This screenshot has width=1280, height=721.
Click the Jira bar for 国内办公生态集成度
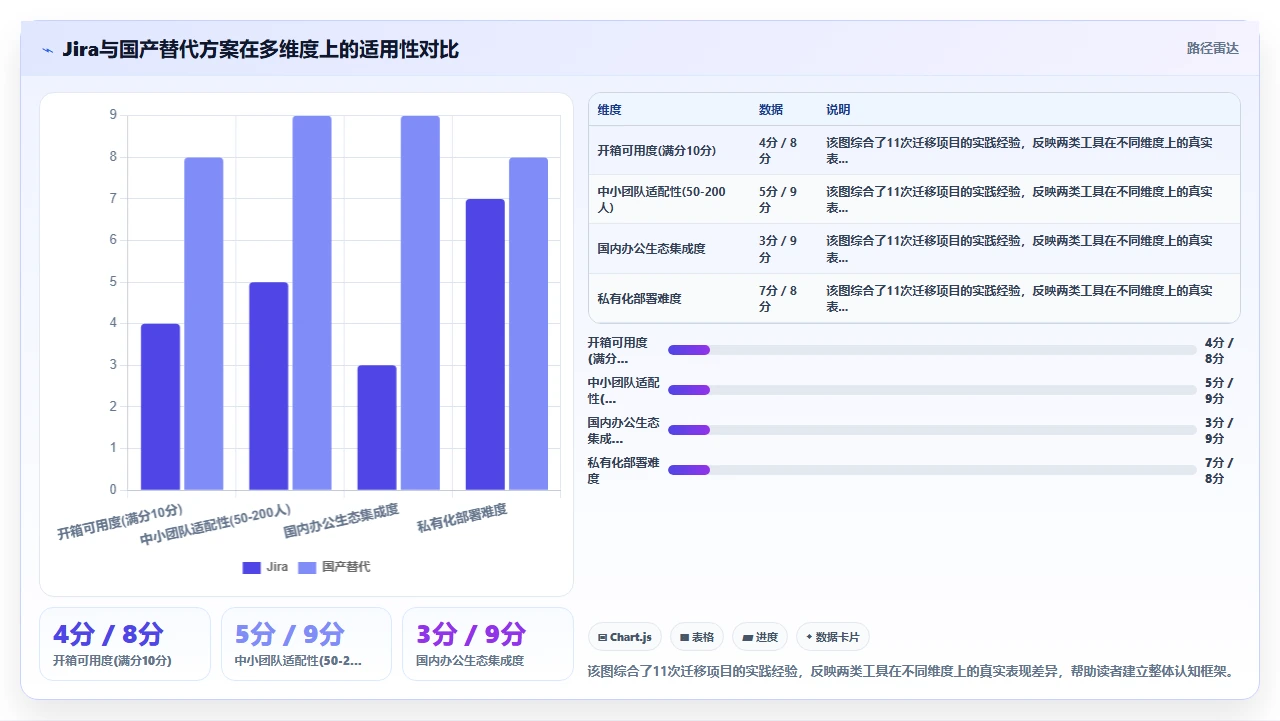click(x=377, y=428)
